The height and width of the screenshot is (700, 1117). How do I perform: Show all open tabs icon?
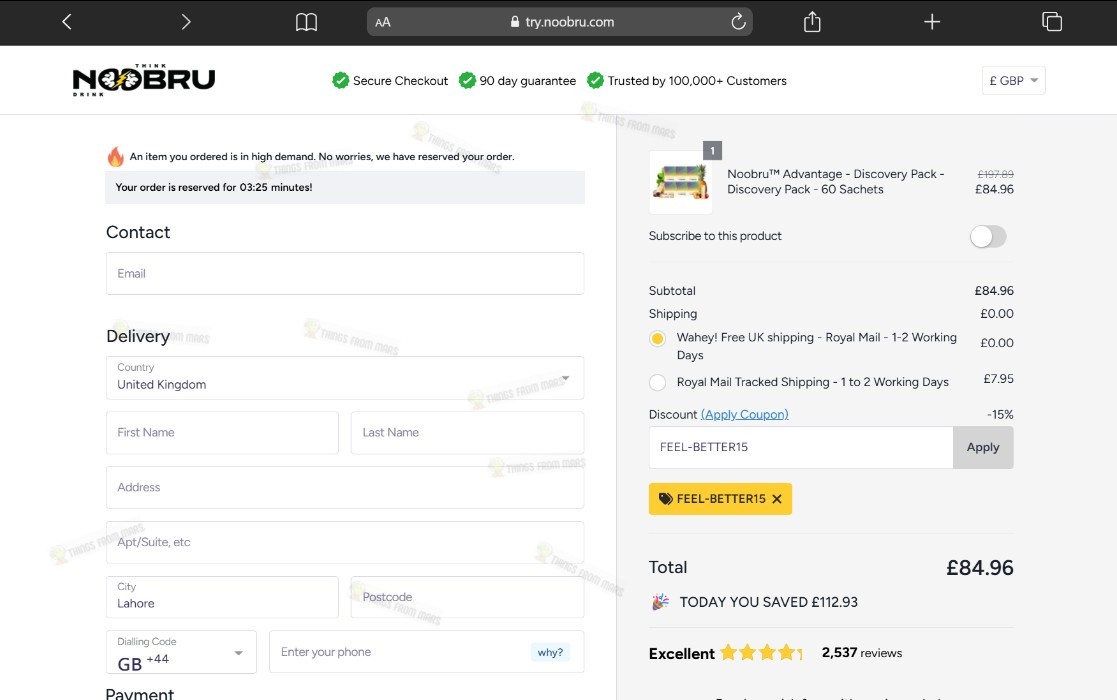(x=1051, y=22)
